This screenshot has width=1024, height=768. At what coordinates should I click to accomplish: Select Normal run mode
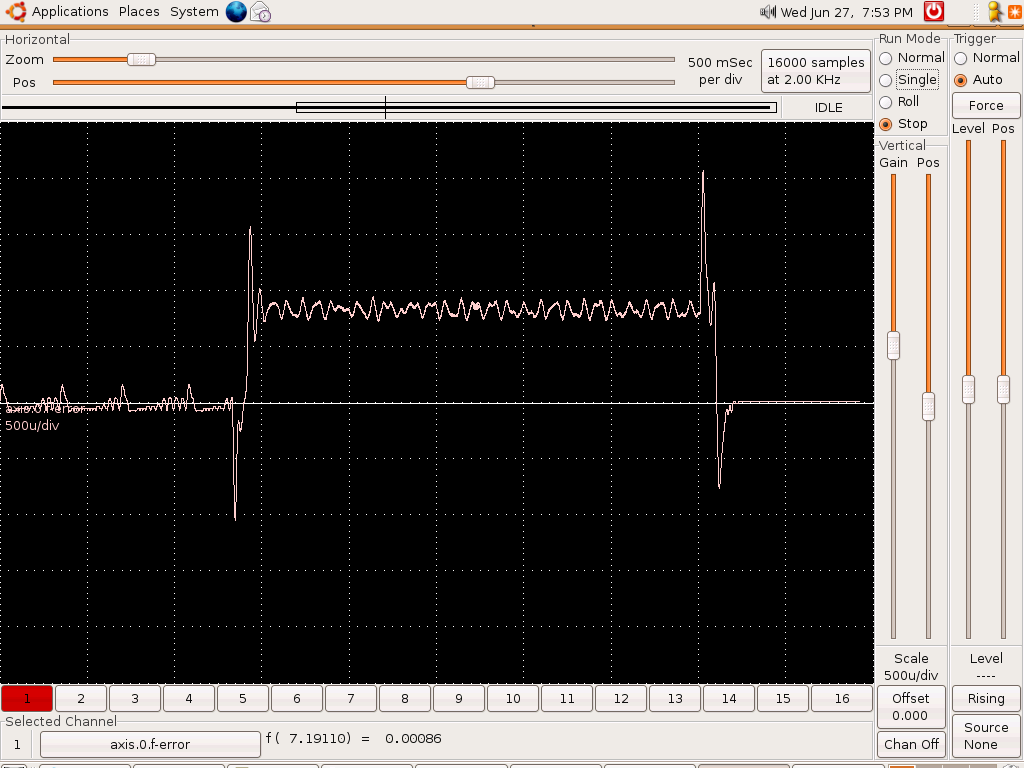pos(912,58)
